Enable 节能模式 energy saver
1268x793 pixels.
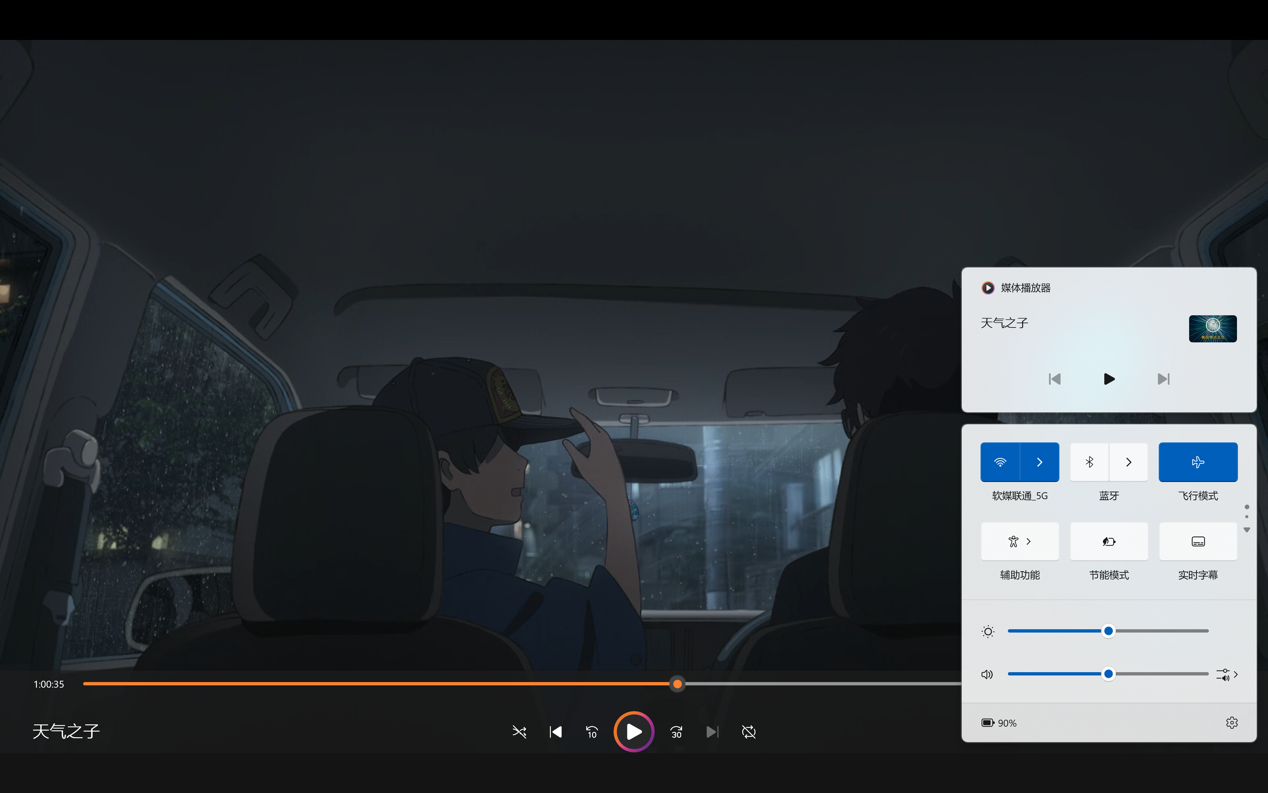tap(1108, 541)
